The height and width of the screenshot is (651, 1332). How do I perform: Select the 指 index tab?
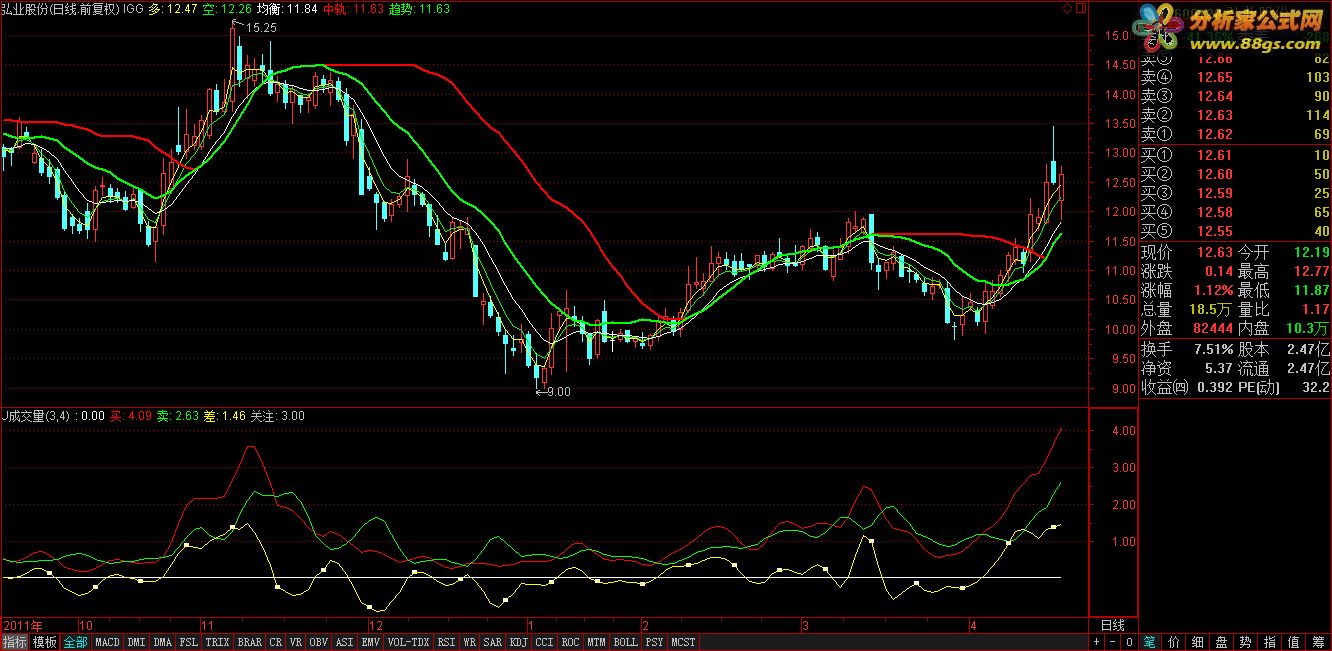pos(1270,642)
